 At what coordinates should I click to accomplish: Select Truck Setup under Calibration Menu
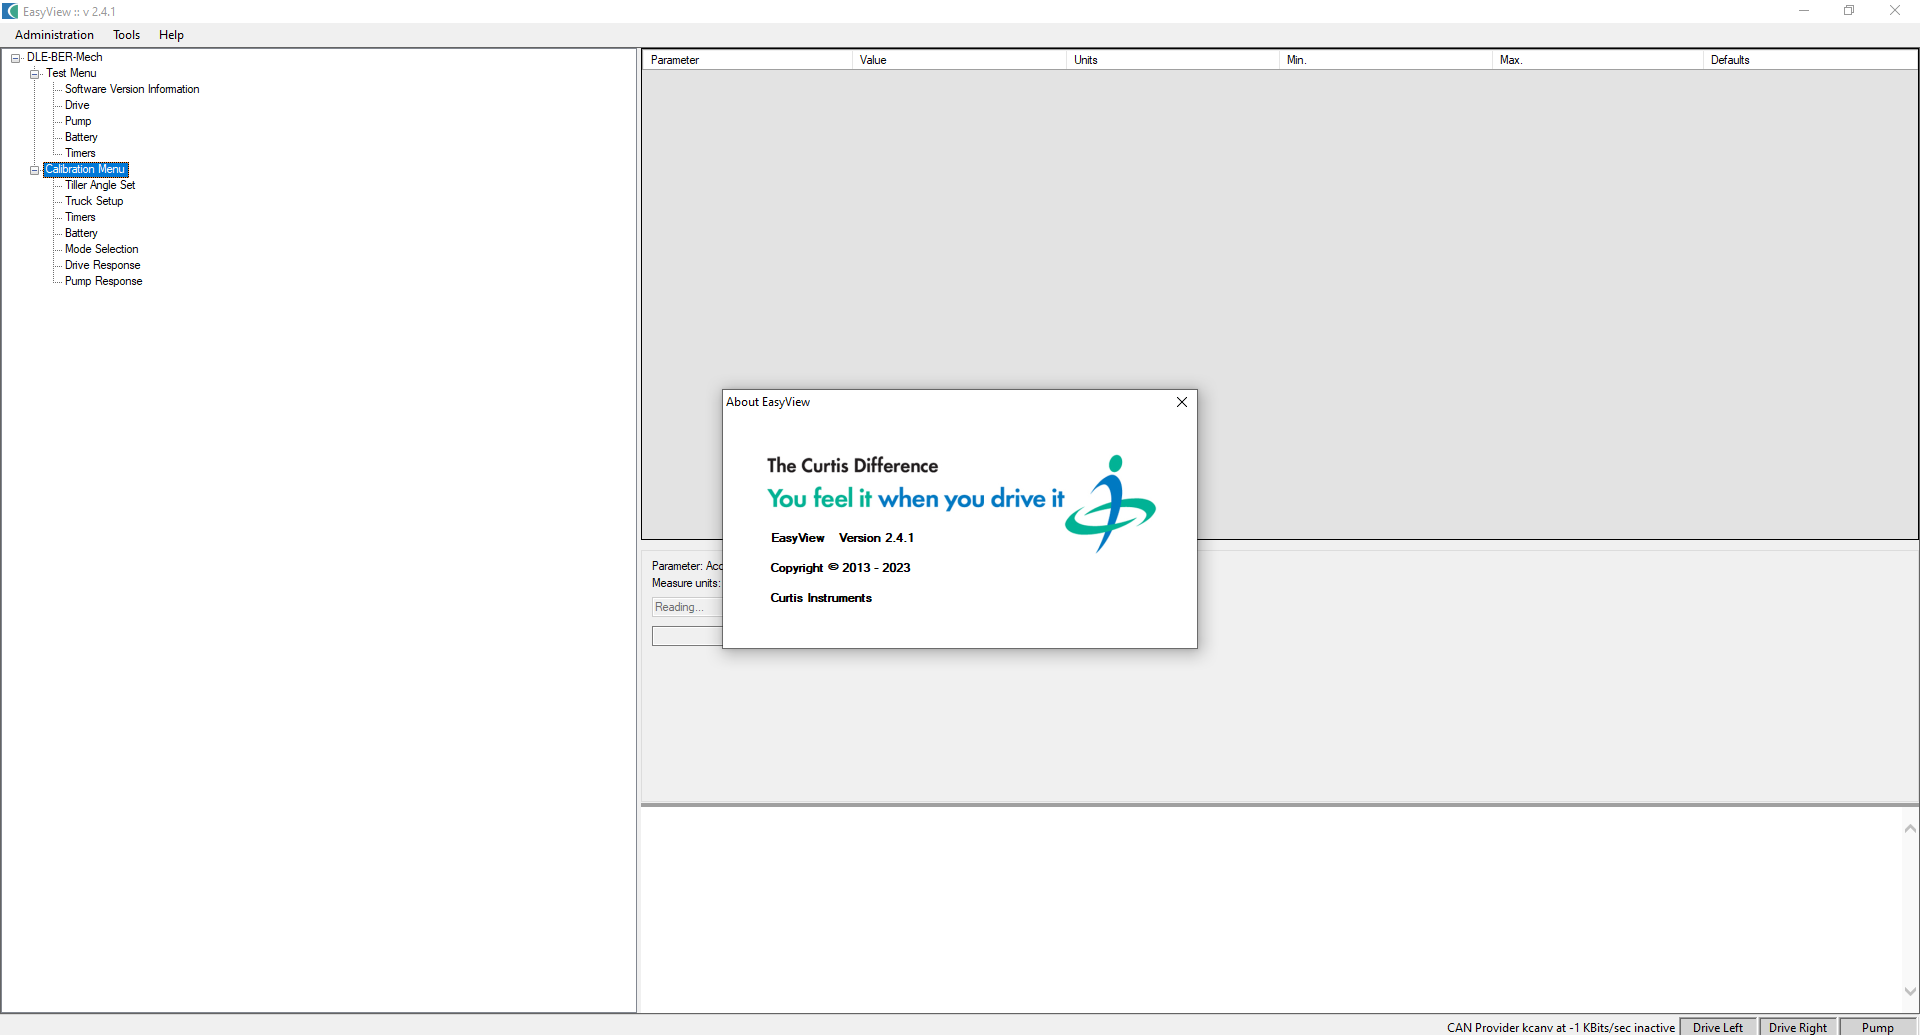[x=93, y=201]
